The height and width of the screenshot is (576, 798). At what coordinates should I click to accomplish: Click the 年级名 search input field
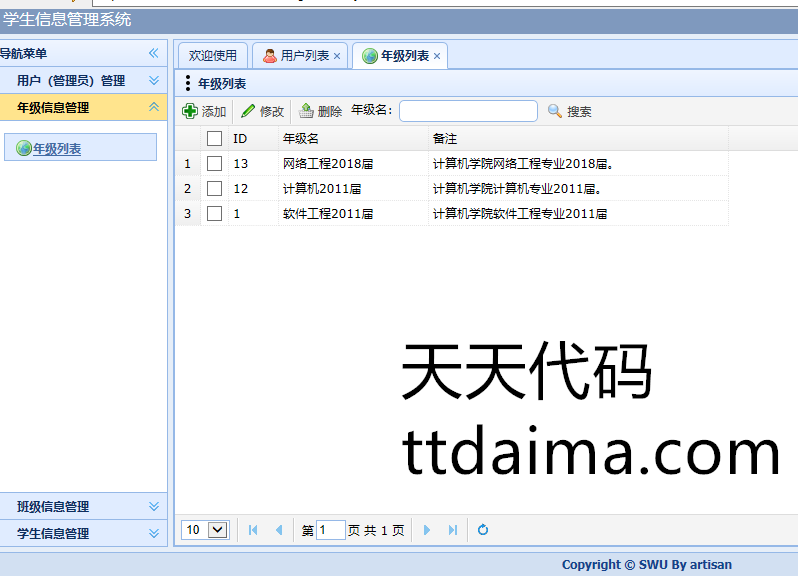pos(468,111)
